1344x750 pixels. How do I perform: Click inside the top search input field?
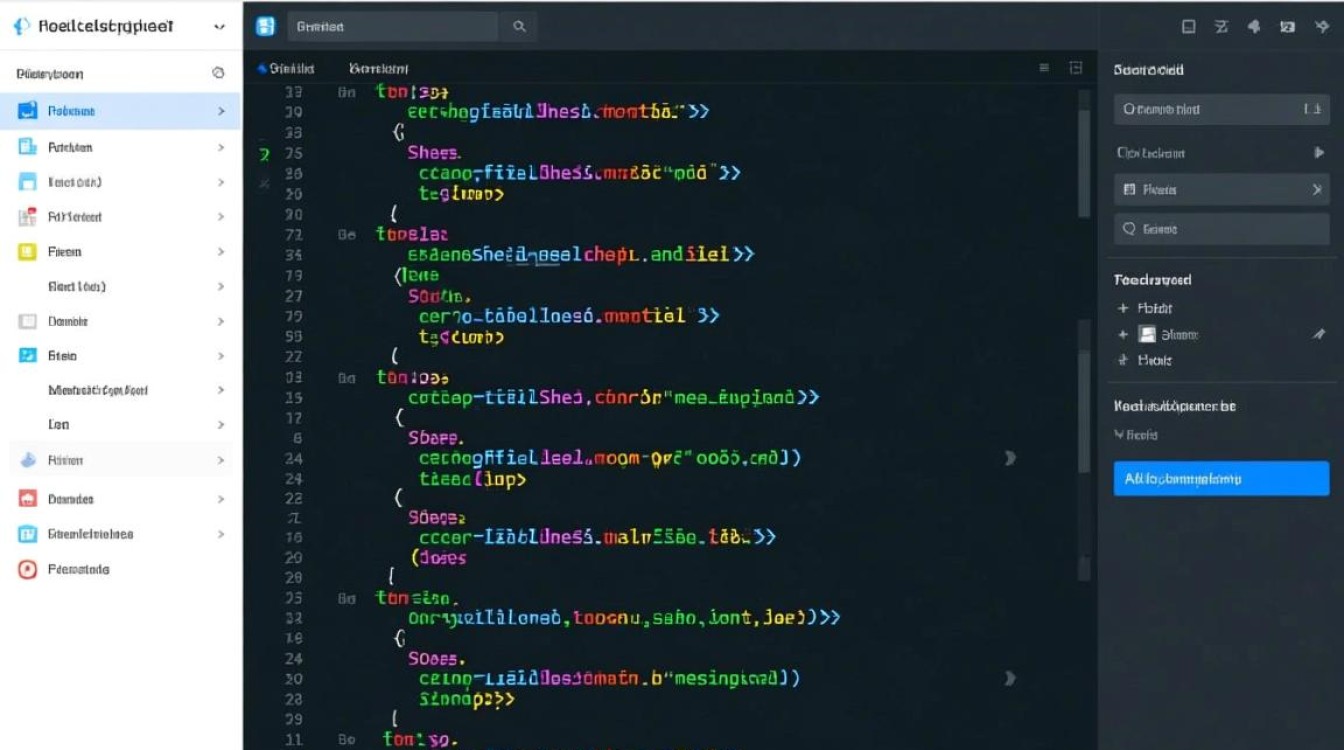tap(395, 27)
